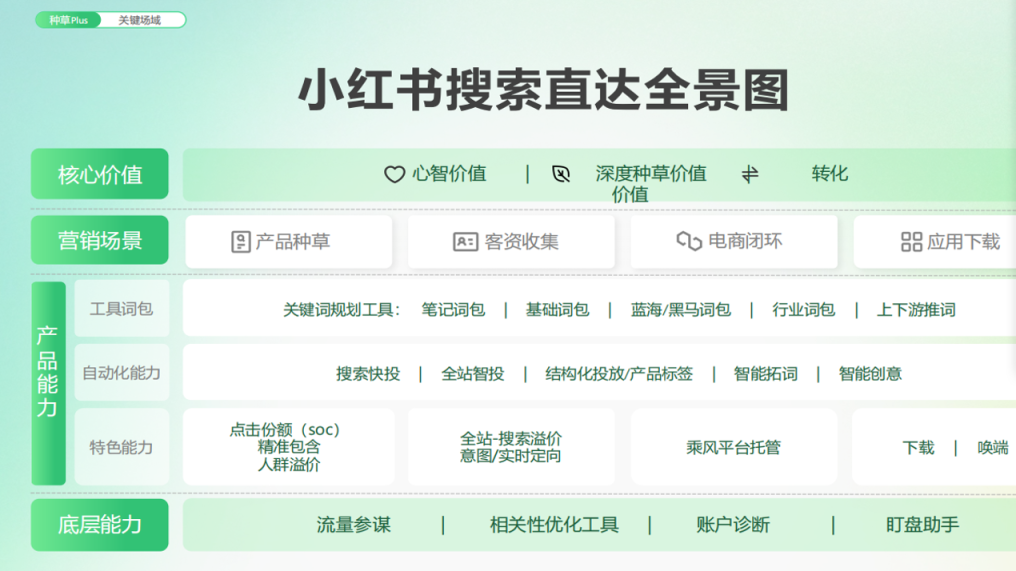Click 笔记词包 in keyword tools row

453,310
